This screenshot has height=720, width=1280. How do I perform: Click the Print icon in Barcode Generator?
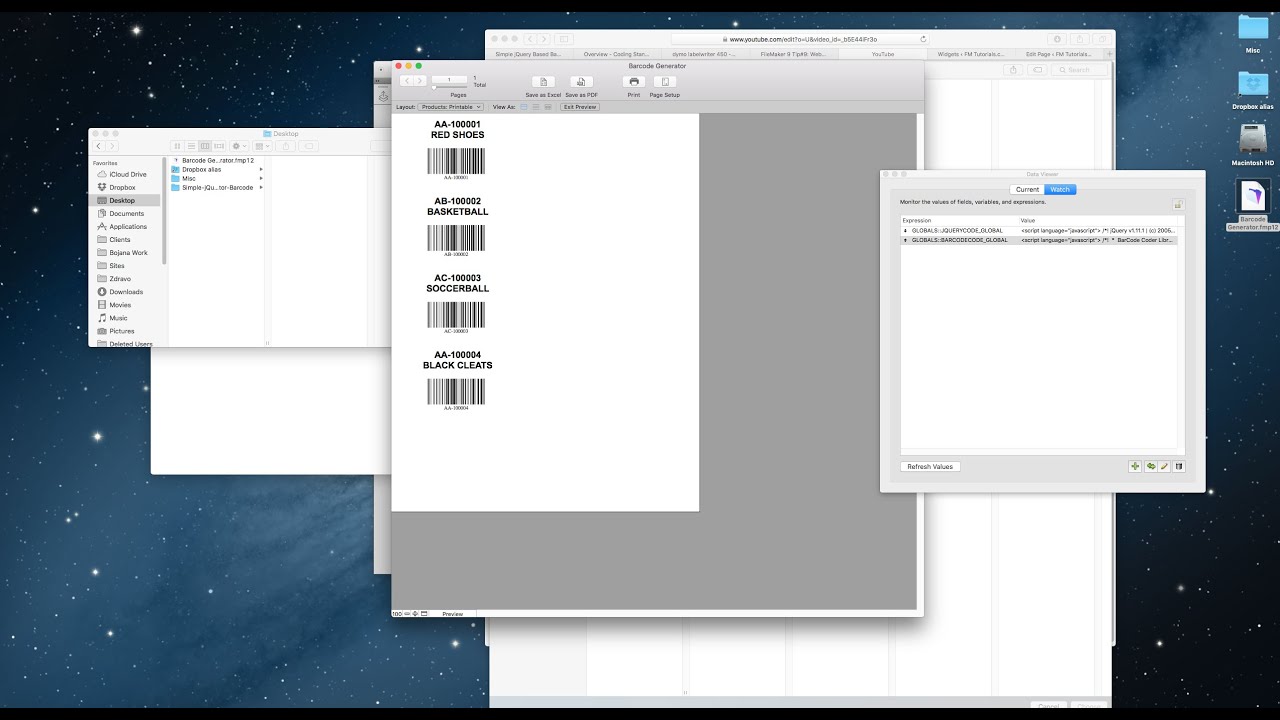634,82
